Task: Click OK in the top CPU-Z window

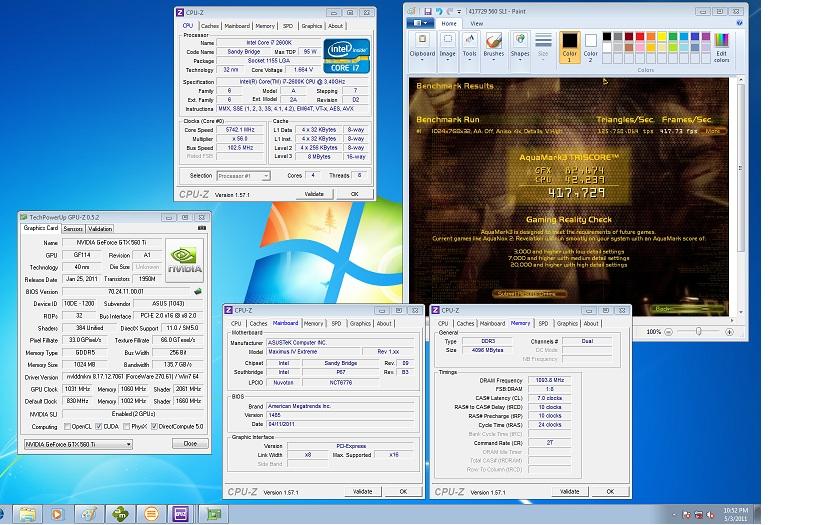Action: pyautogui.click(x=354, y=194)
